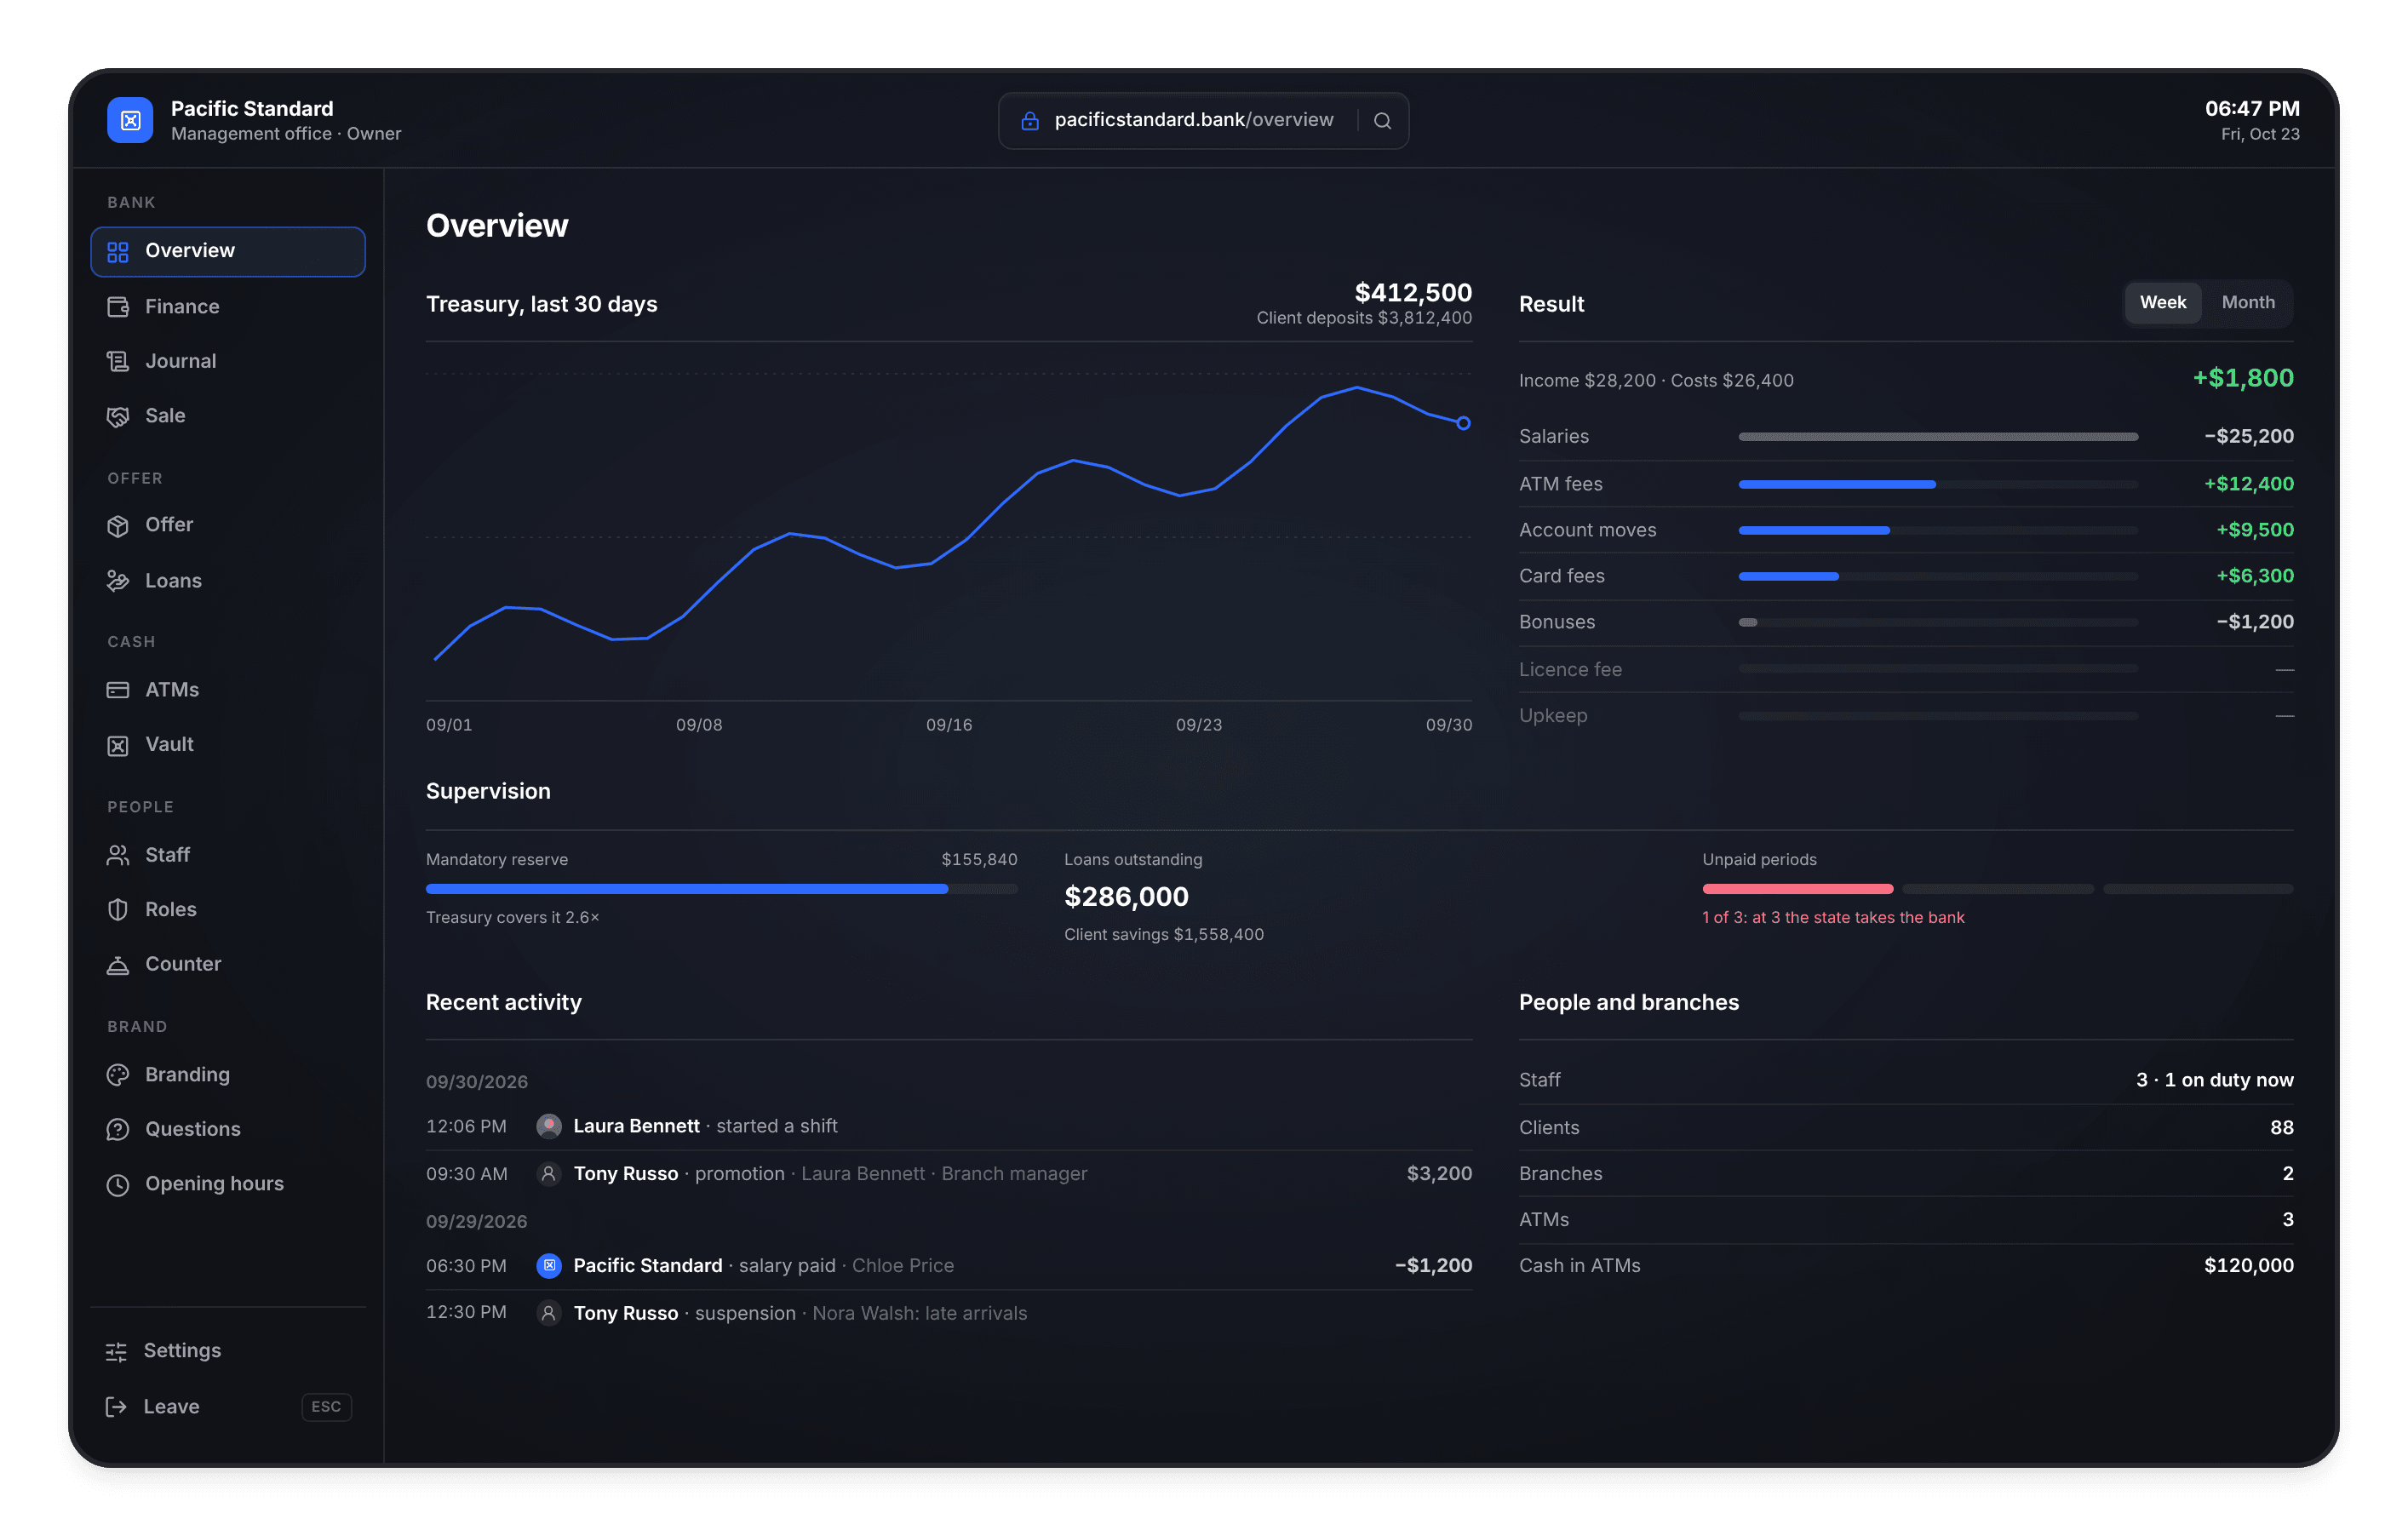2408x1536 pixels.
Task: Click the Cash in ATMs value $120,000
Action: [2248, 1266]
